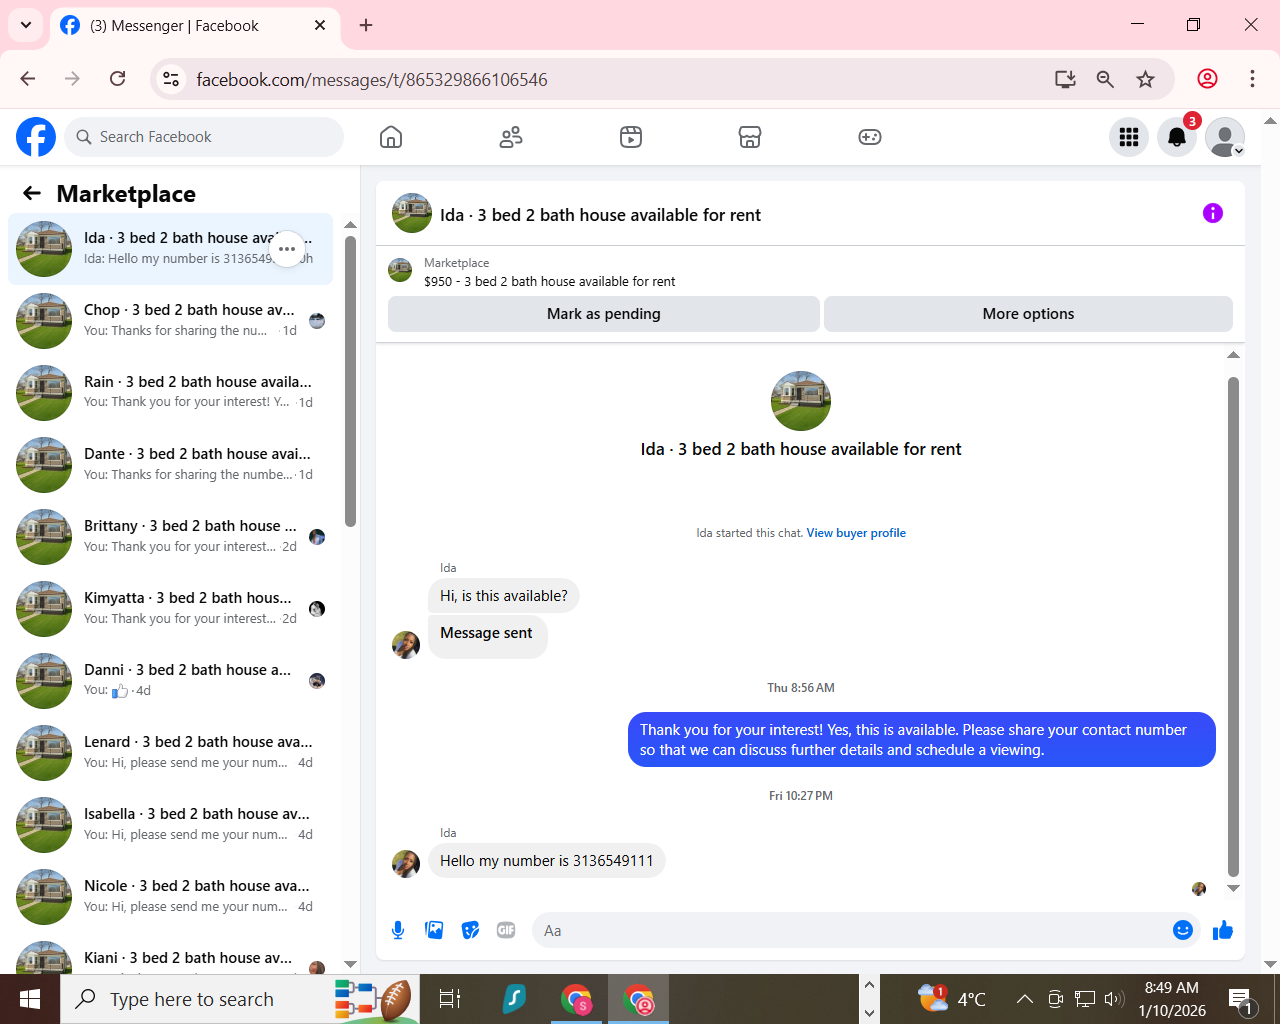Screen dimensions: 1280x1024
Task: Open the Rain conversation
Action: coord(171,393)
